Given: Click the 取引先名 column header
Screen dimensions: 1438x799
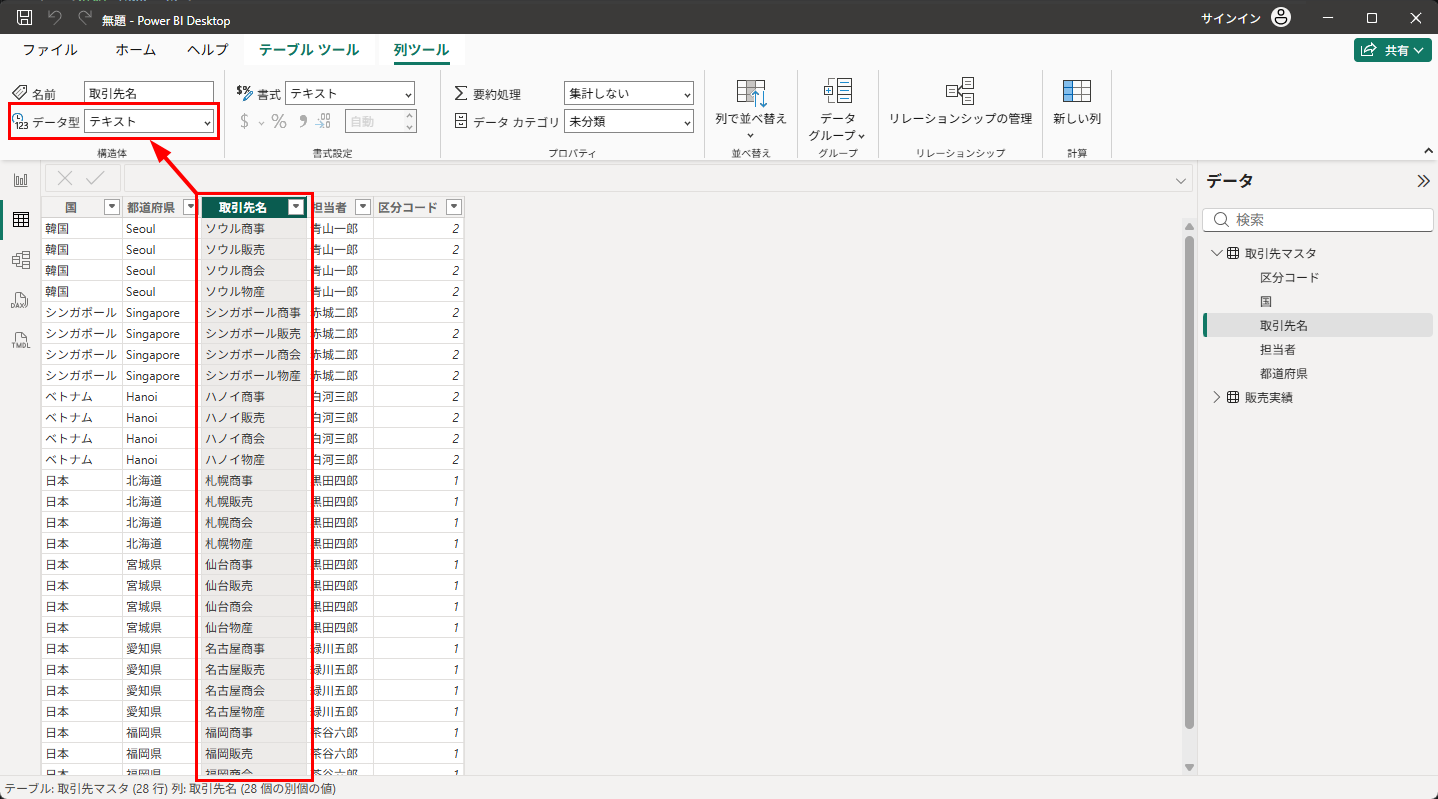Looking at the screenshot, I should 243,207.
